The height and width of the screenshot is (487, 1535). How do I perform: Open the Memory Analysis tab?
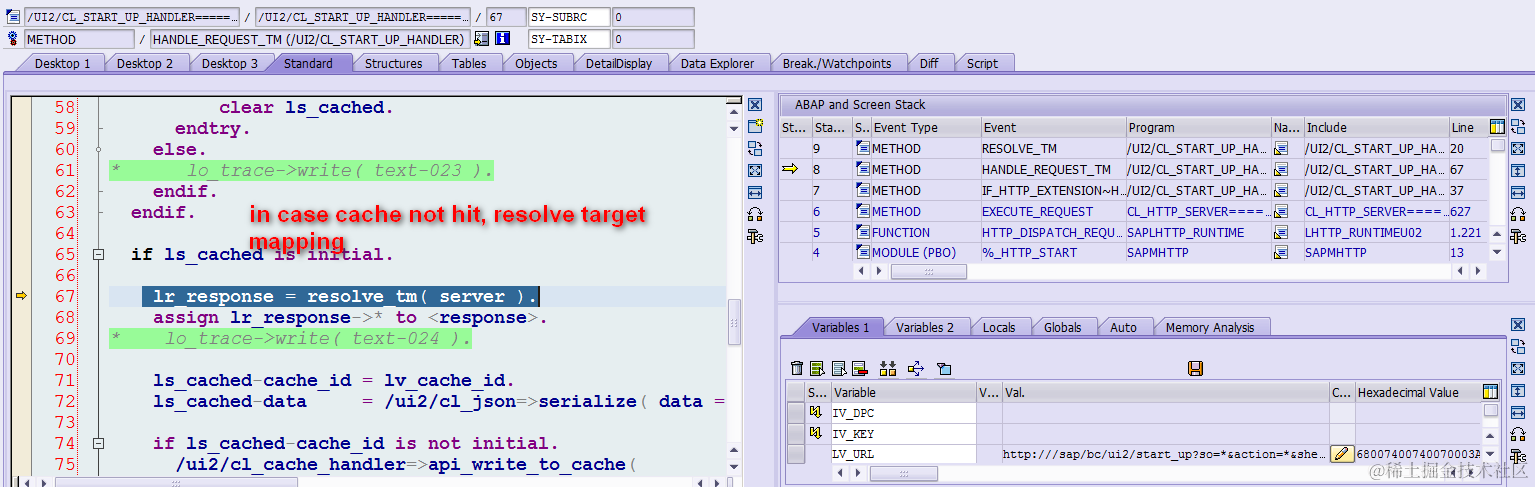tap(1209, 327)
